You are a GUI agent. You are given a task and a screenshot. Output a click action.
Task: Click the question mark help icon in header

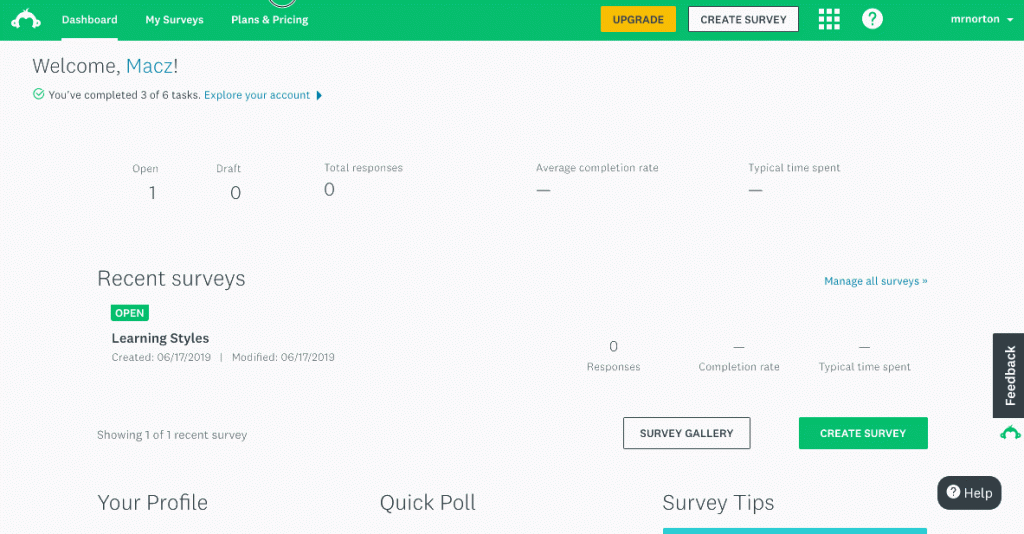(872, 19)
